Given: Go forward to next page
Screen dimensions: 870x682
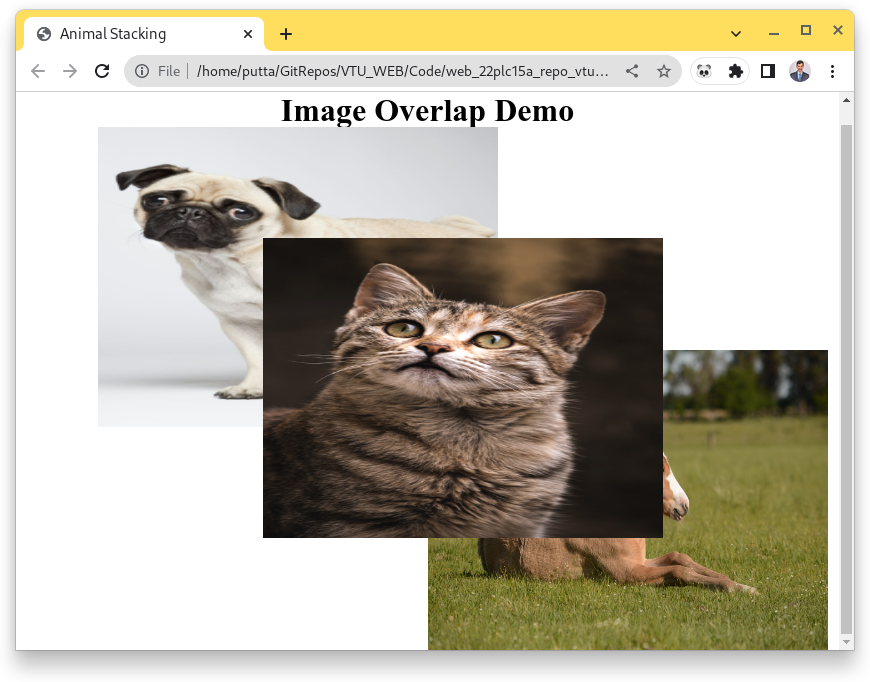Looking at the screenshot, I should tap(70, 71).
